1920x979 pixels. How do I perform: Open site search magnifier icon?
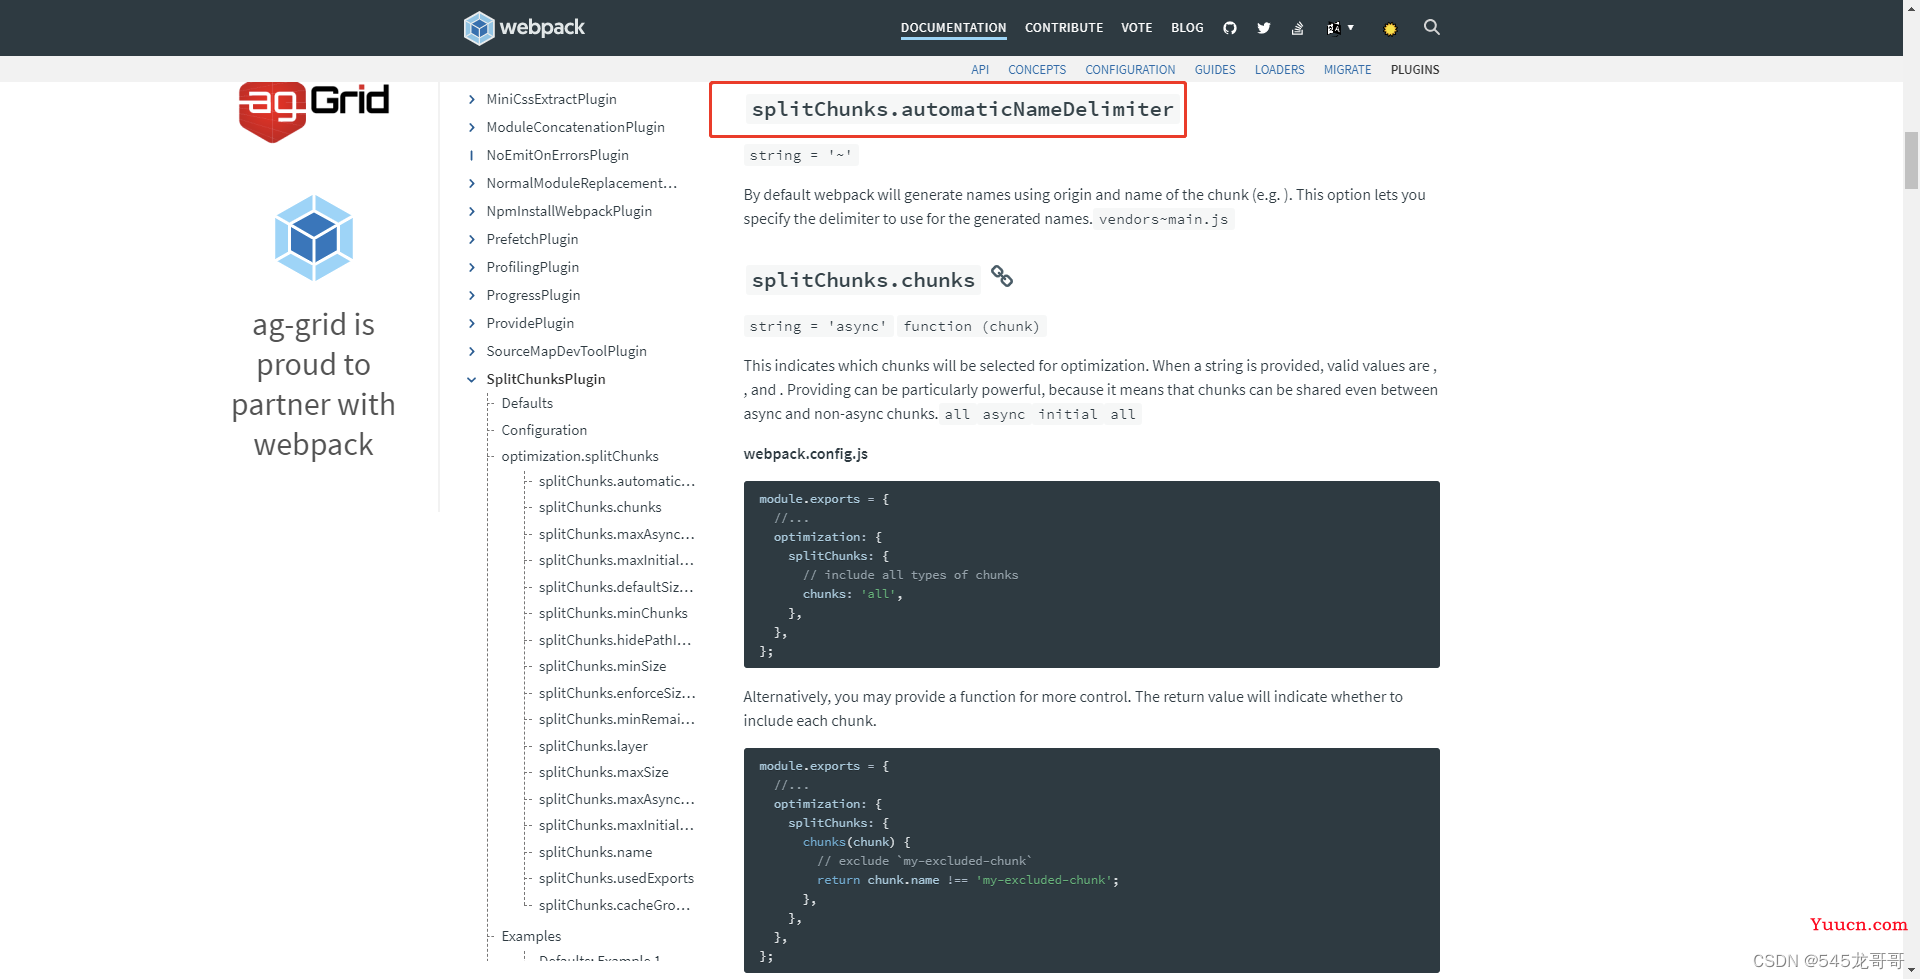1432,27
